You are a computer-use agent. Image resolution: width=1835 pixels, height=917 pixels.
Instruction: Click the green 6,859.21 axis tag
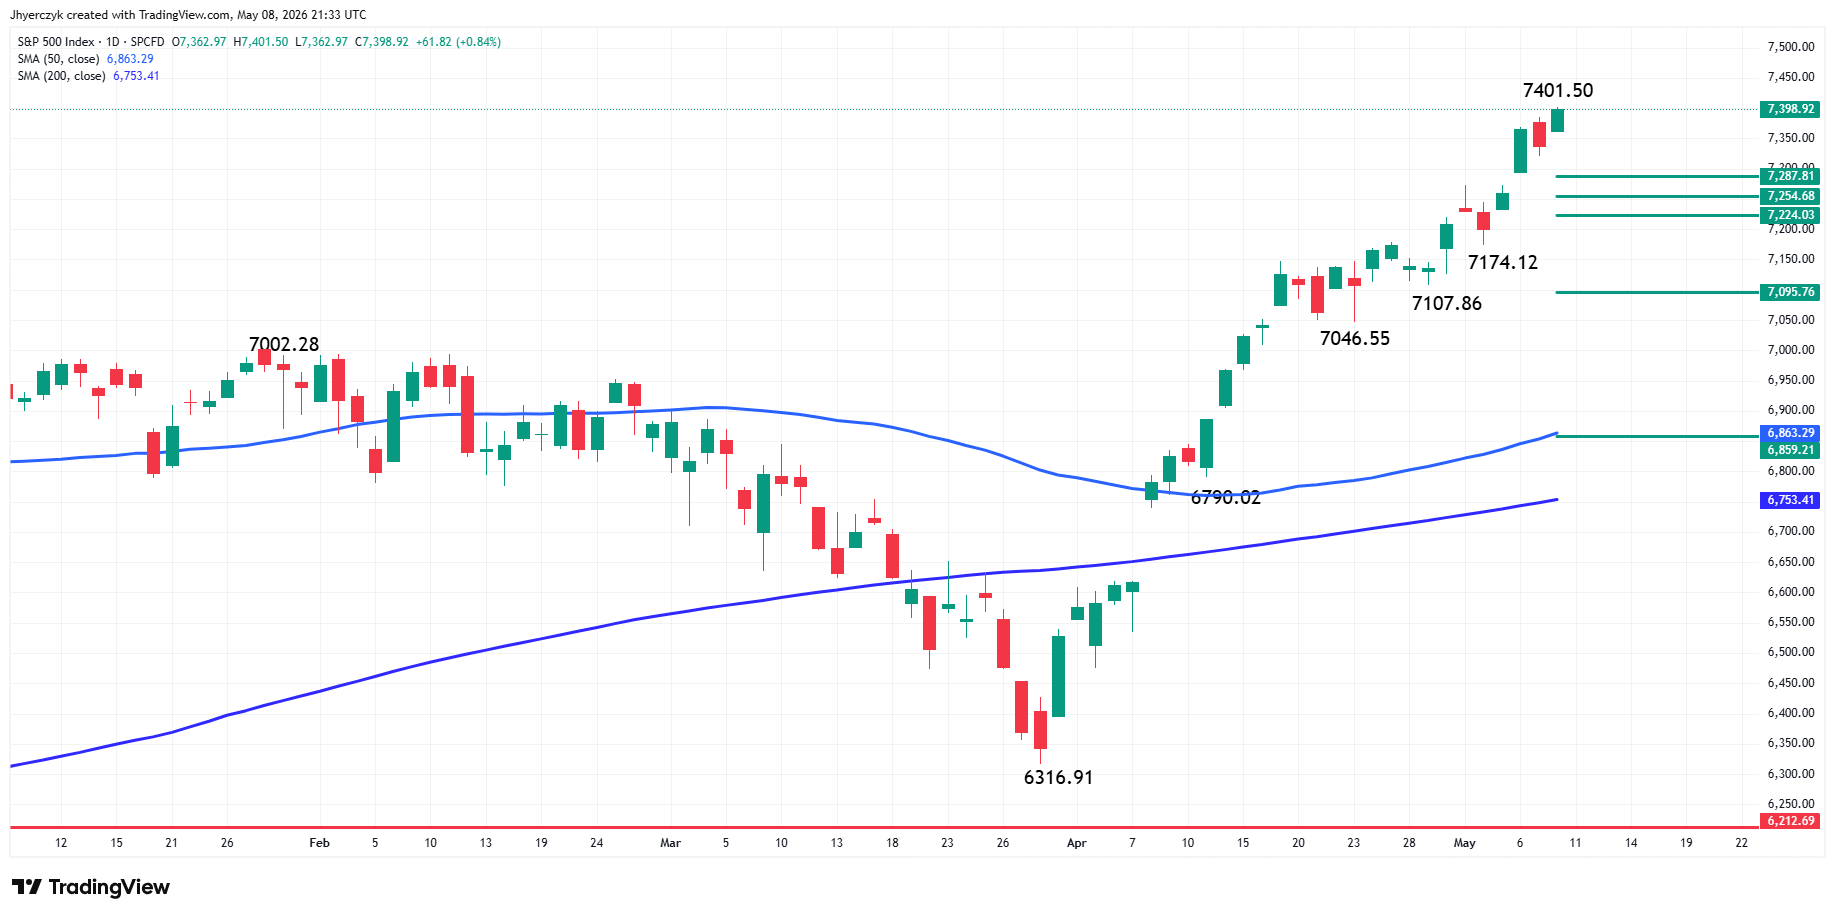(1790, 449)
